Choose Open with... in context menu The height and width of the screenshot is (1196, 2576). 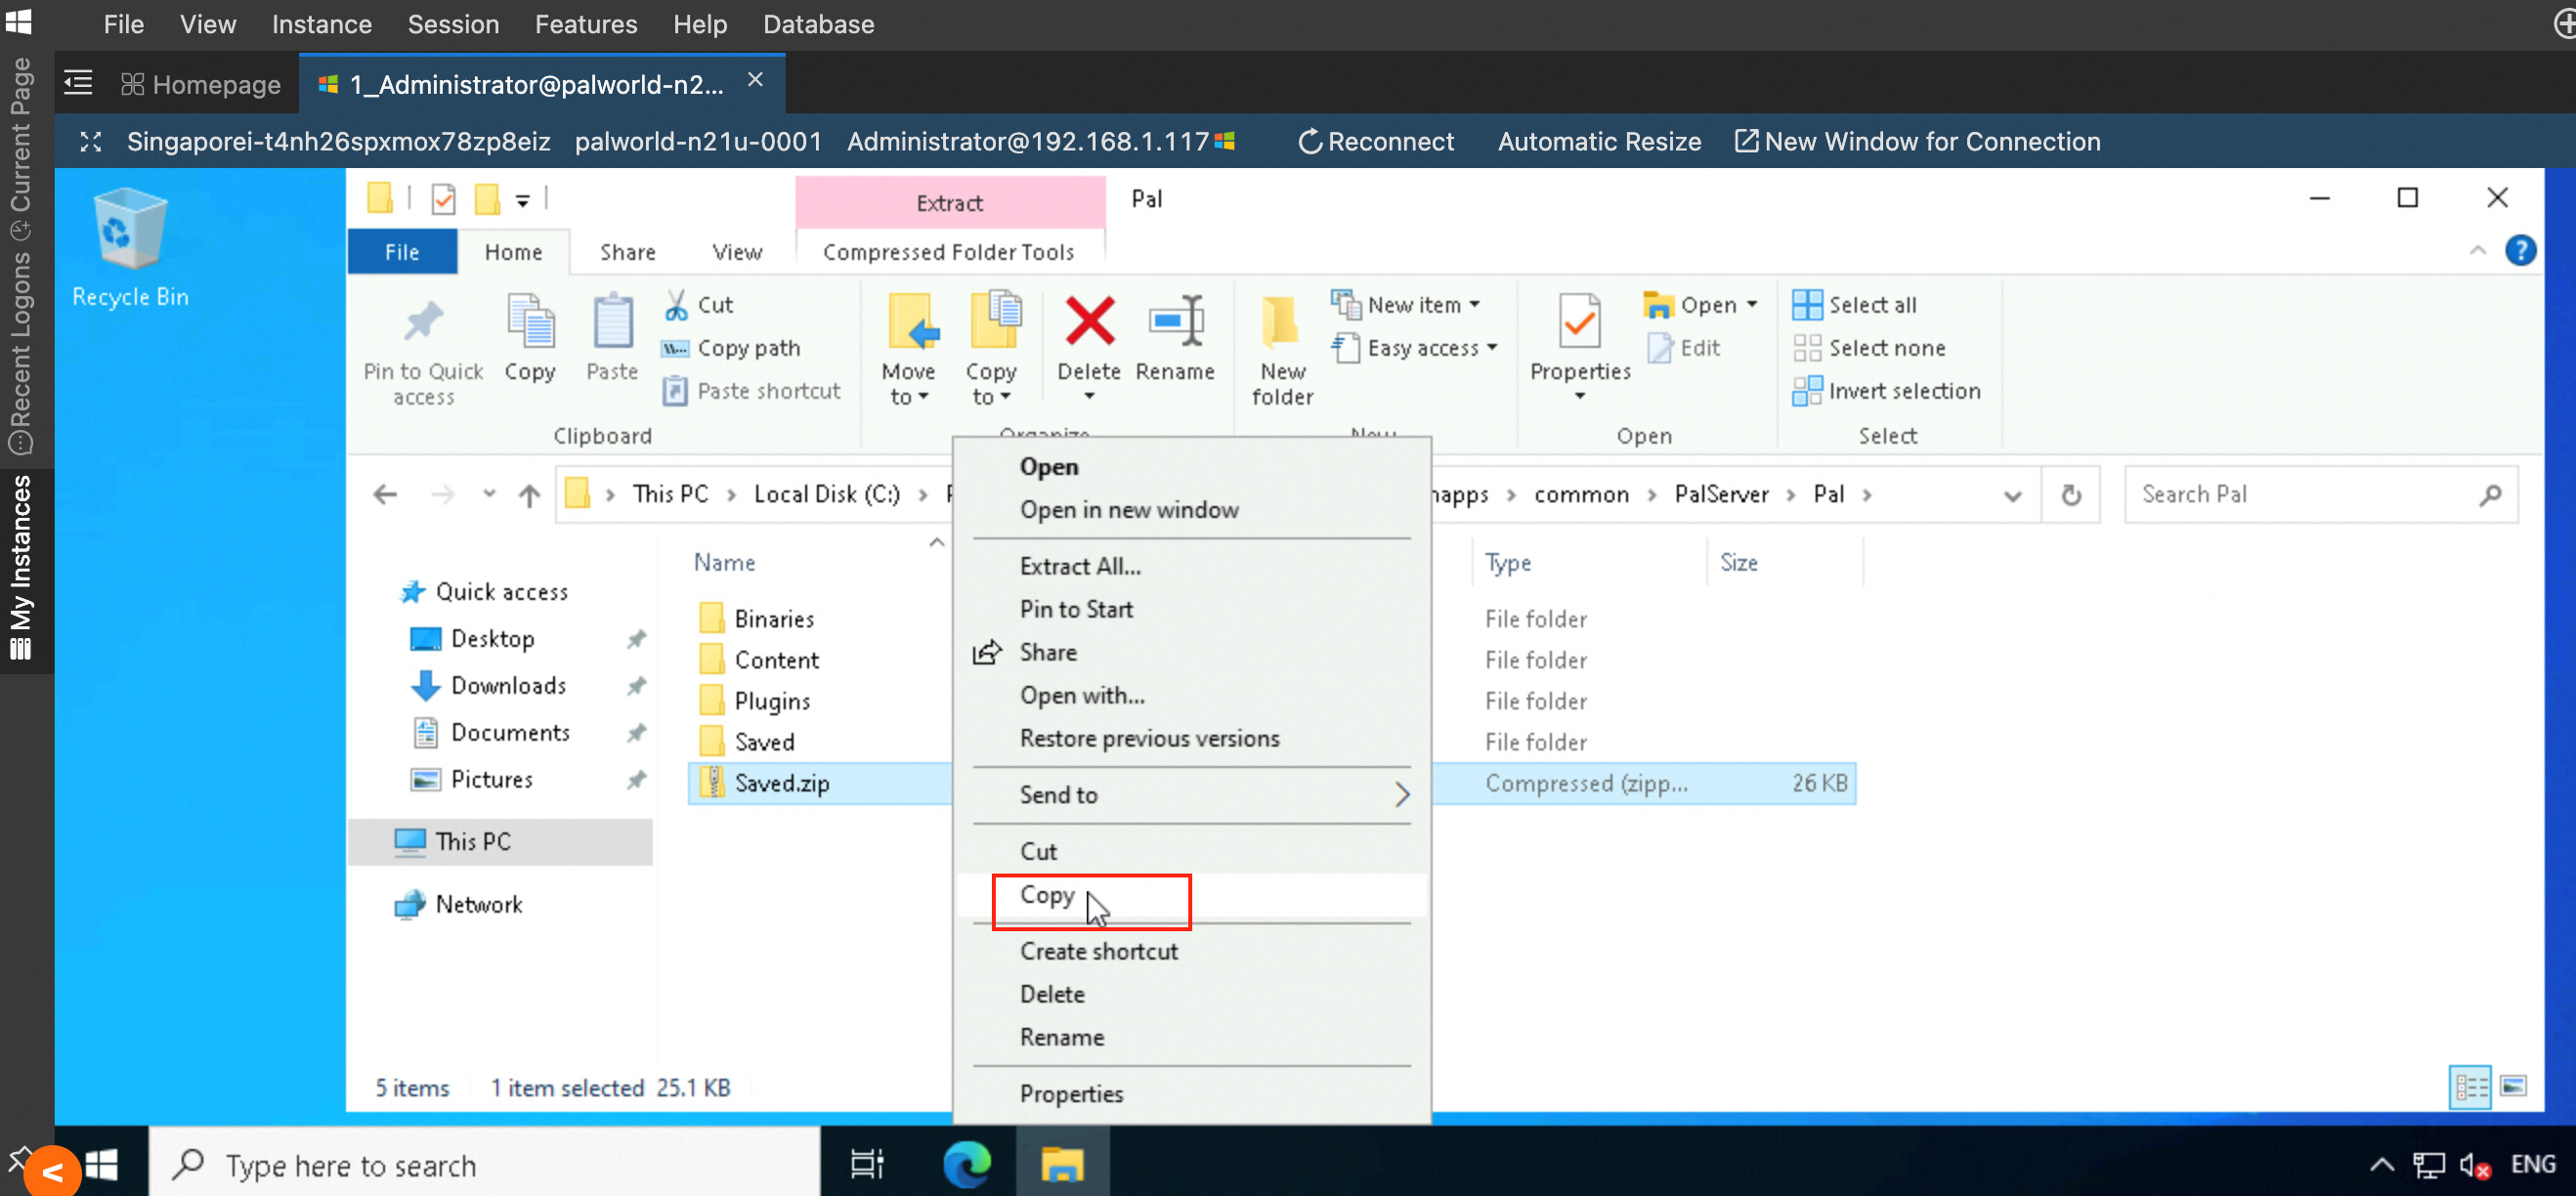[x=1082, y=695]
